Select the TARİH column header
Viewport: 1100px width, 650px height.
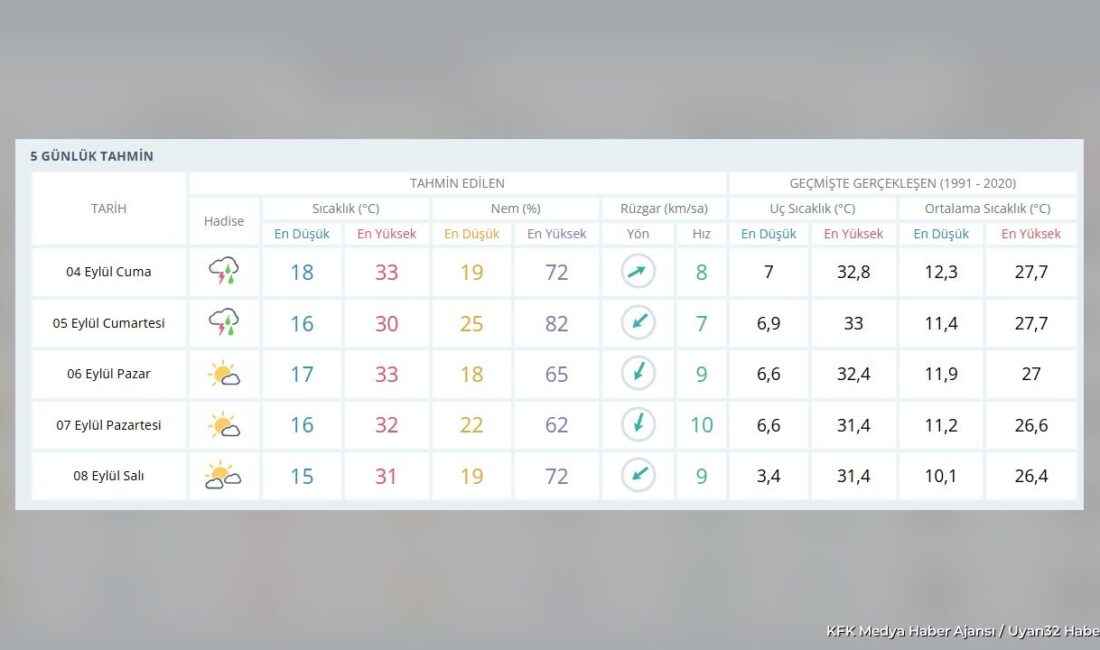pyautogui.click(x=109, y=208)
